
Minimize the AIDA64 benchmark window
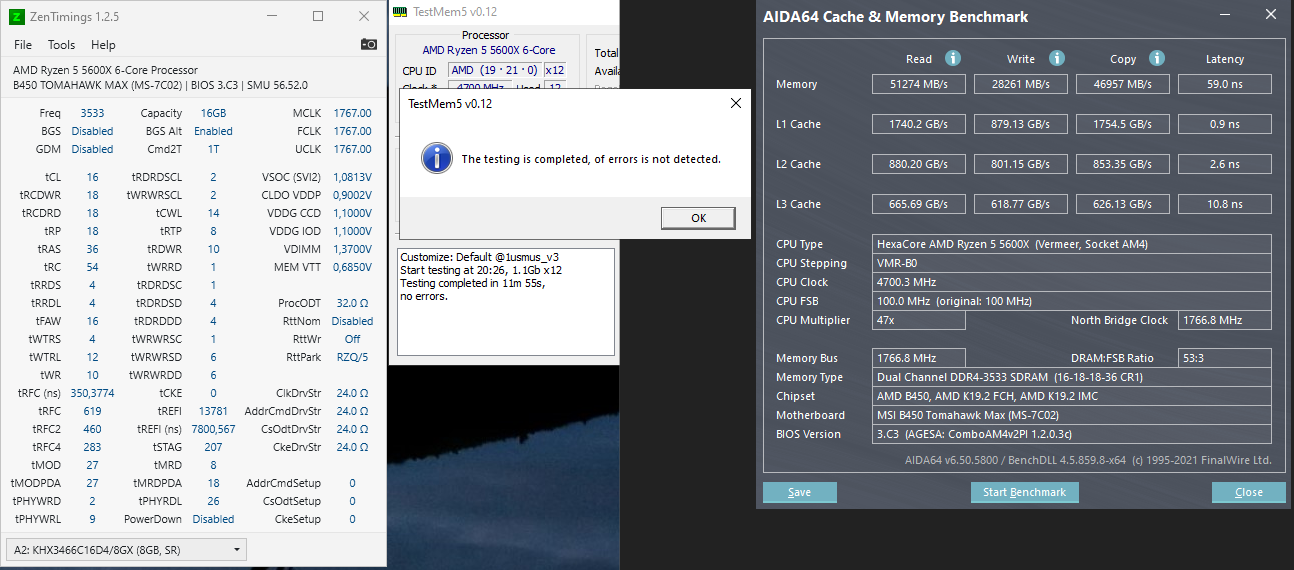pyautogui.click(x=1223, y=15)
